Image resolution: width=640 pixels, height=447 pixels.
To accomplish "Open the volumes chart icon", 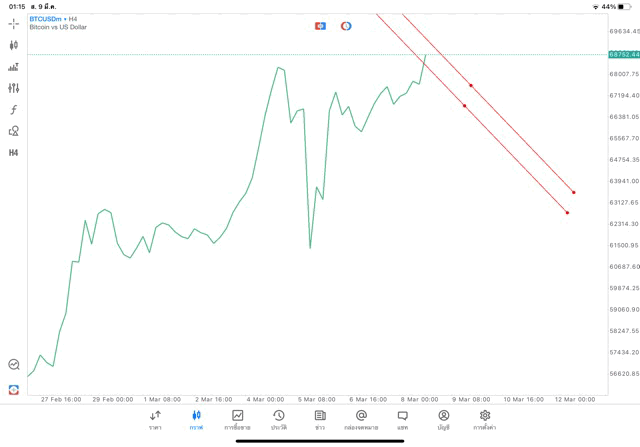I will [14, 67].
